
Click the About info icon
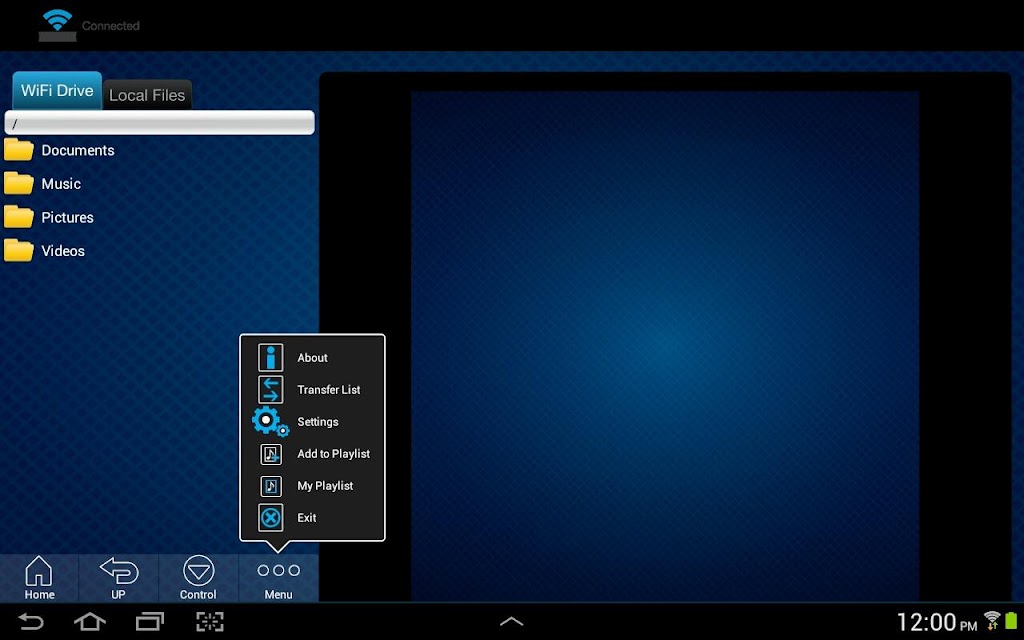point(270,358)
